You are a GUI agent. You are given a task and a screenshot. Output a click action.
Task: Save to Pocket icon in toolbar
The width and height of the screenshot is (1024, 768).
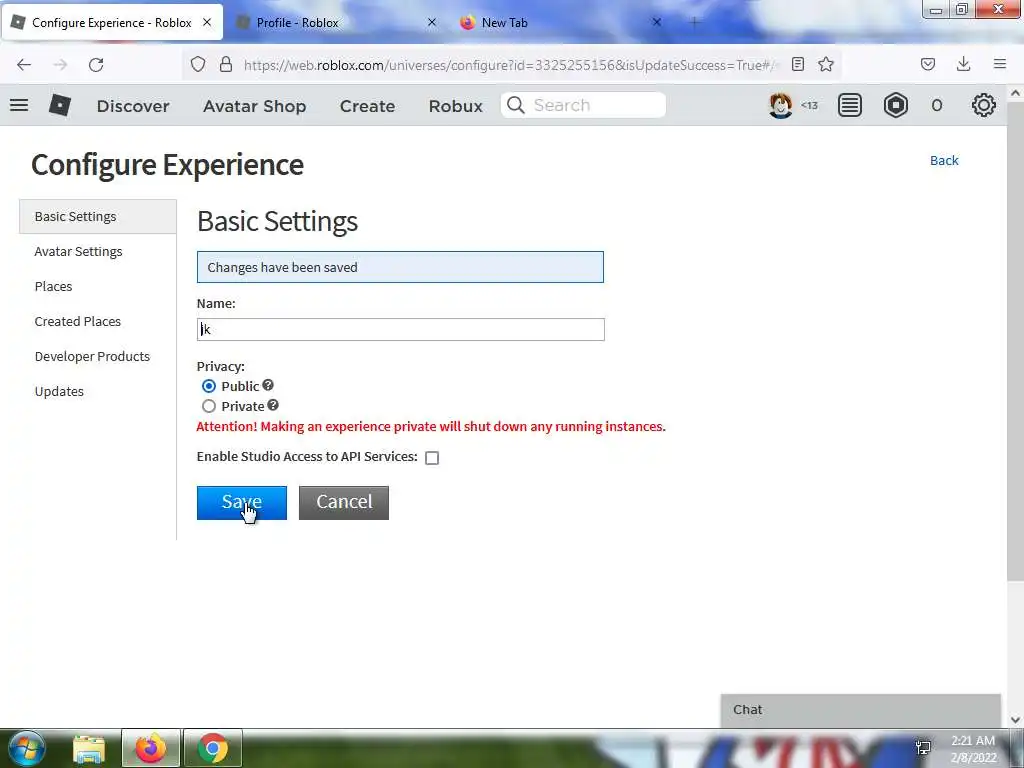928,64
